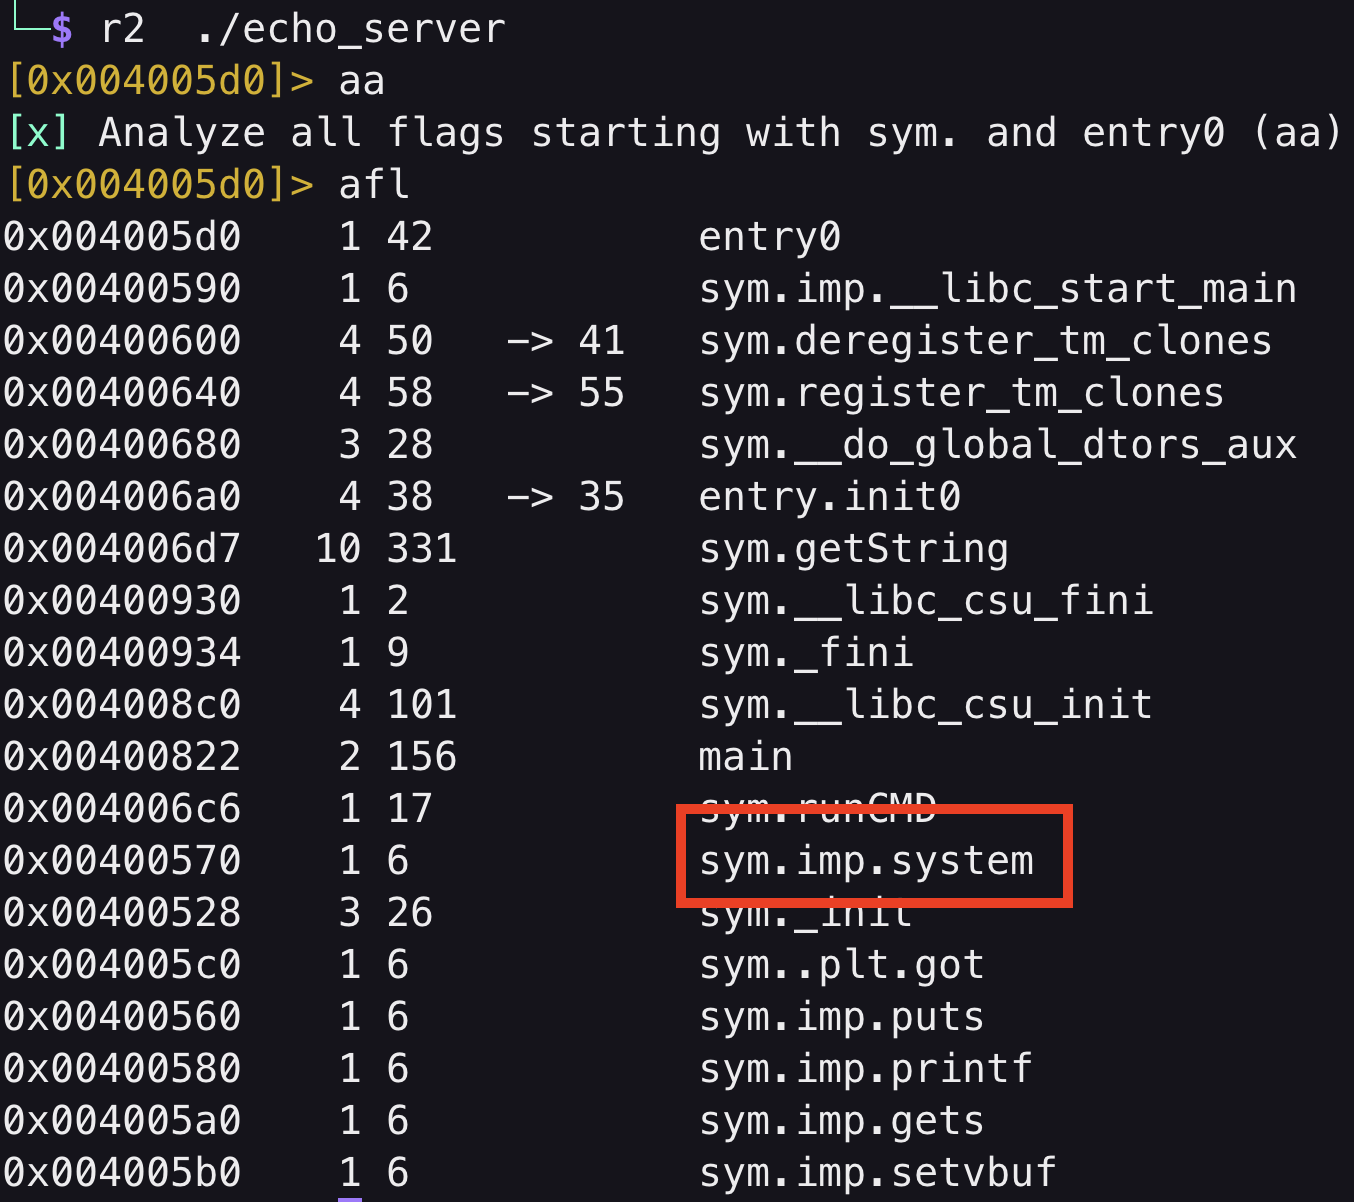
Task: Click the sym.imp.puts function name
Action: (841, 1017)
